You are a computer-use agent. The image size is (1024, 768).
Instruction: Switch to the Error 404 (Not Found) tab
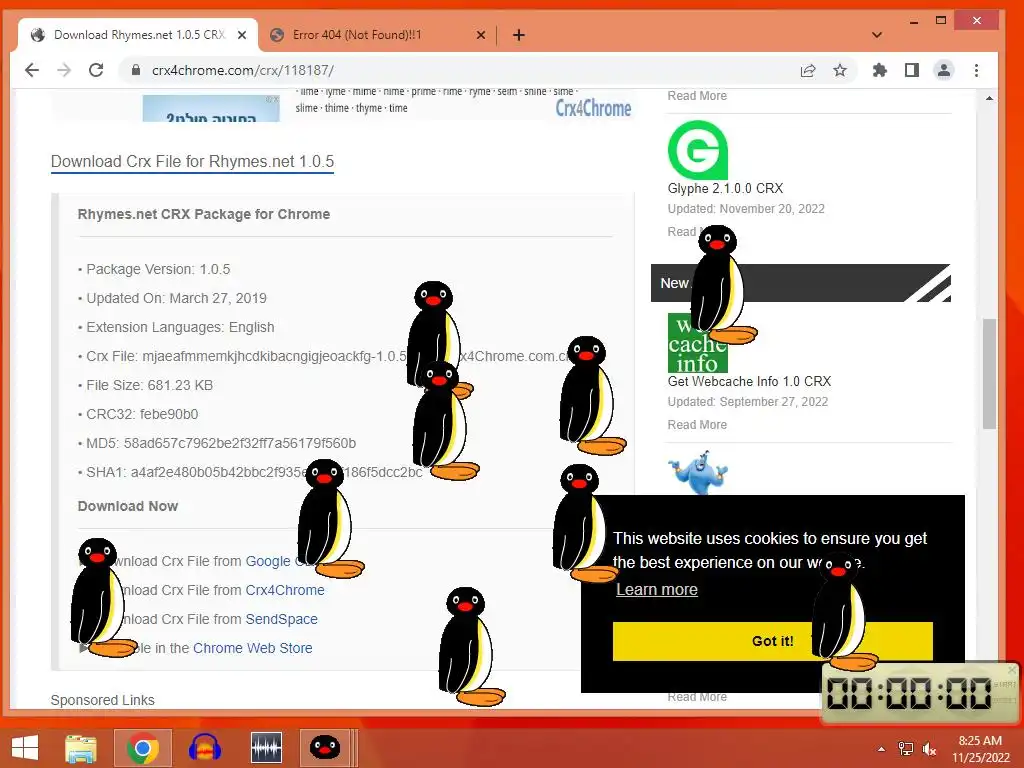[357, 35]
